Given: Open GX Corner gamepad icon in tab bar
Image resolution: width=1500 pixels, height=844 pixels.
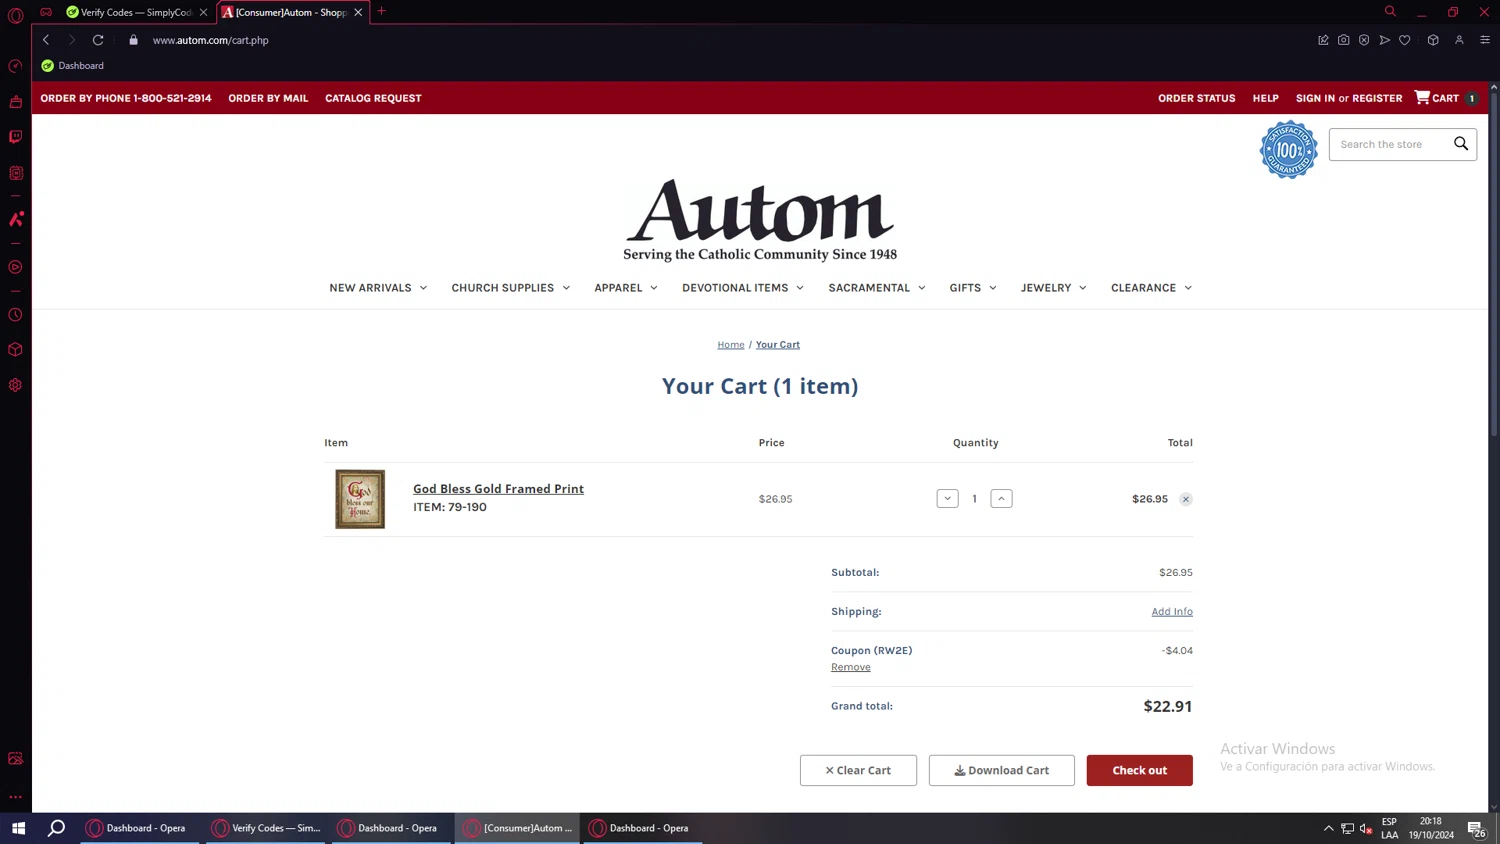Looking at the screenshot, I should point(46,12).
